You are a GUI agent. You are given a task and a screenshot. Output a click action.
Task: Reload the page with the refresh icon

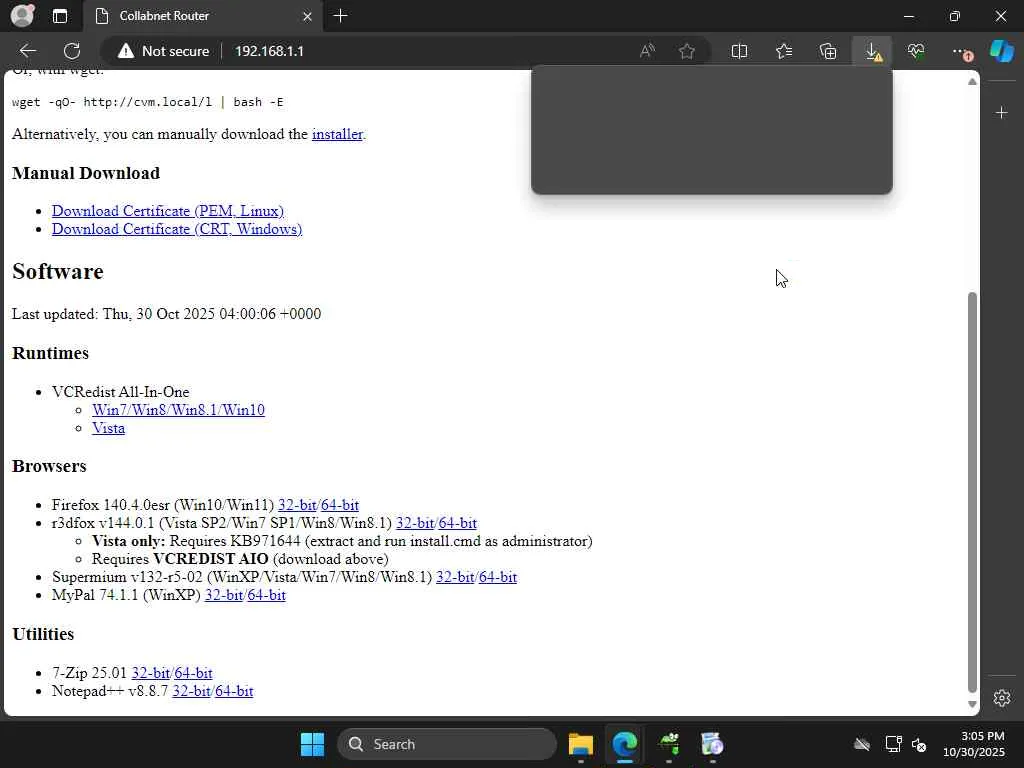(x=72, y=51)
